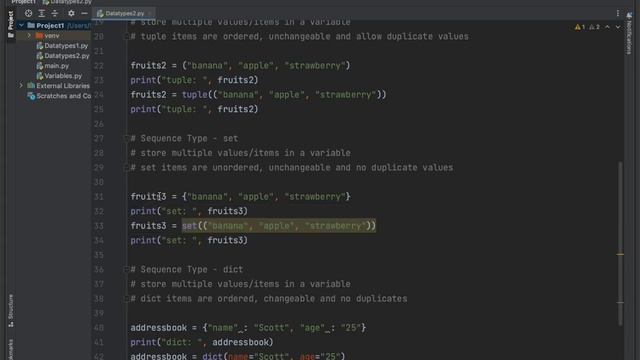The height and width of the screenshot is (360, 640).
Task: Click print("set: ", fruits3) on line 34
Action: click(x=189, y=240)
